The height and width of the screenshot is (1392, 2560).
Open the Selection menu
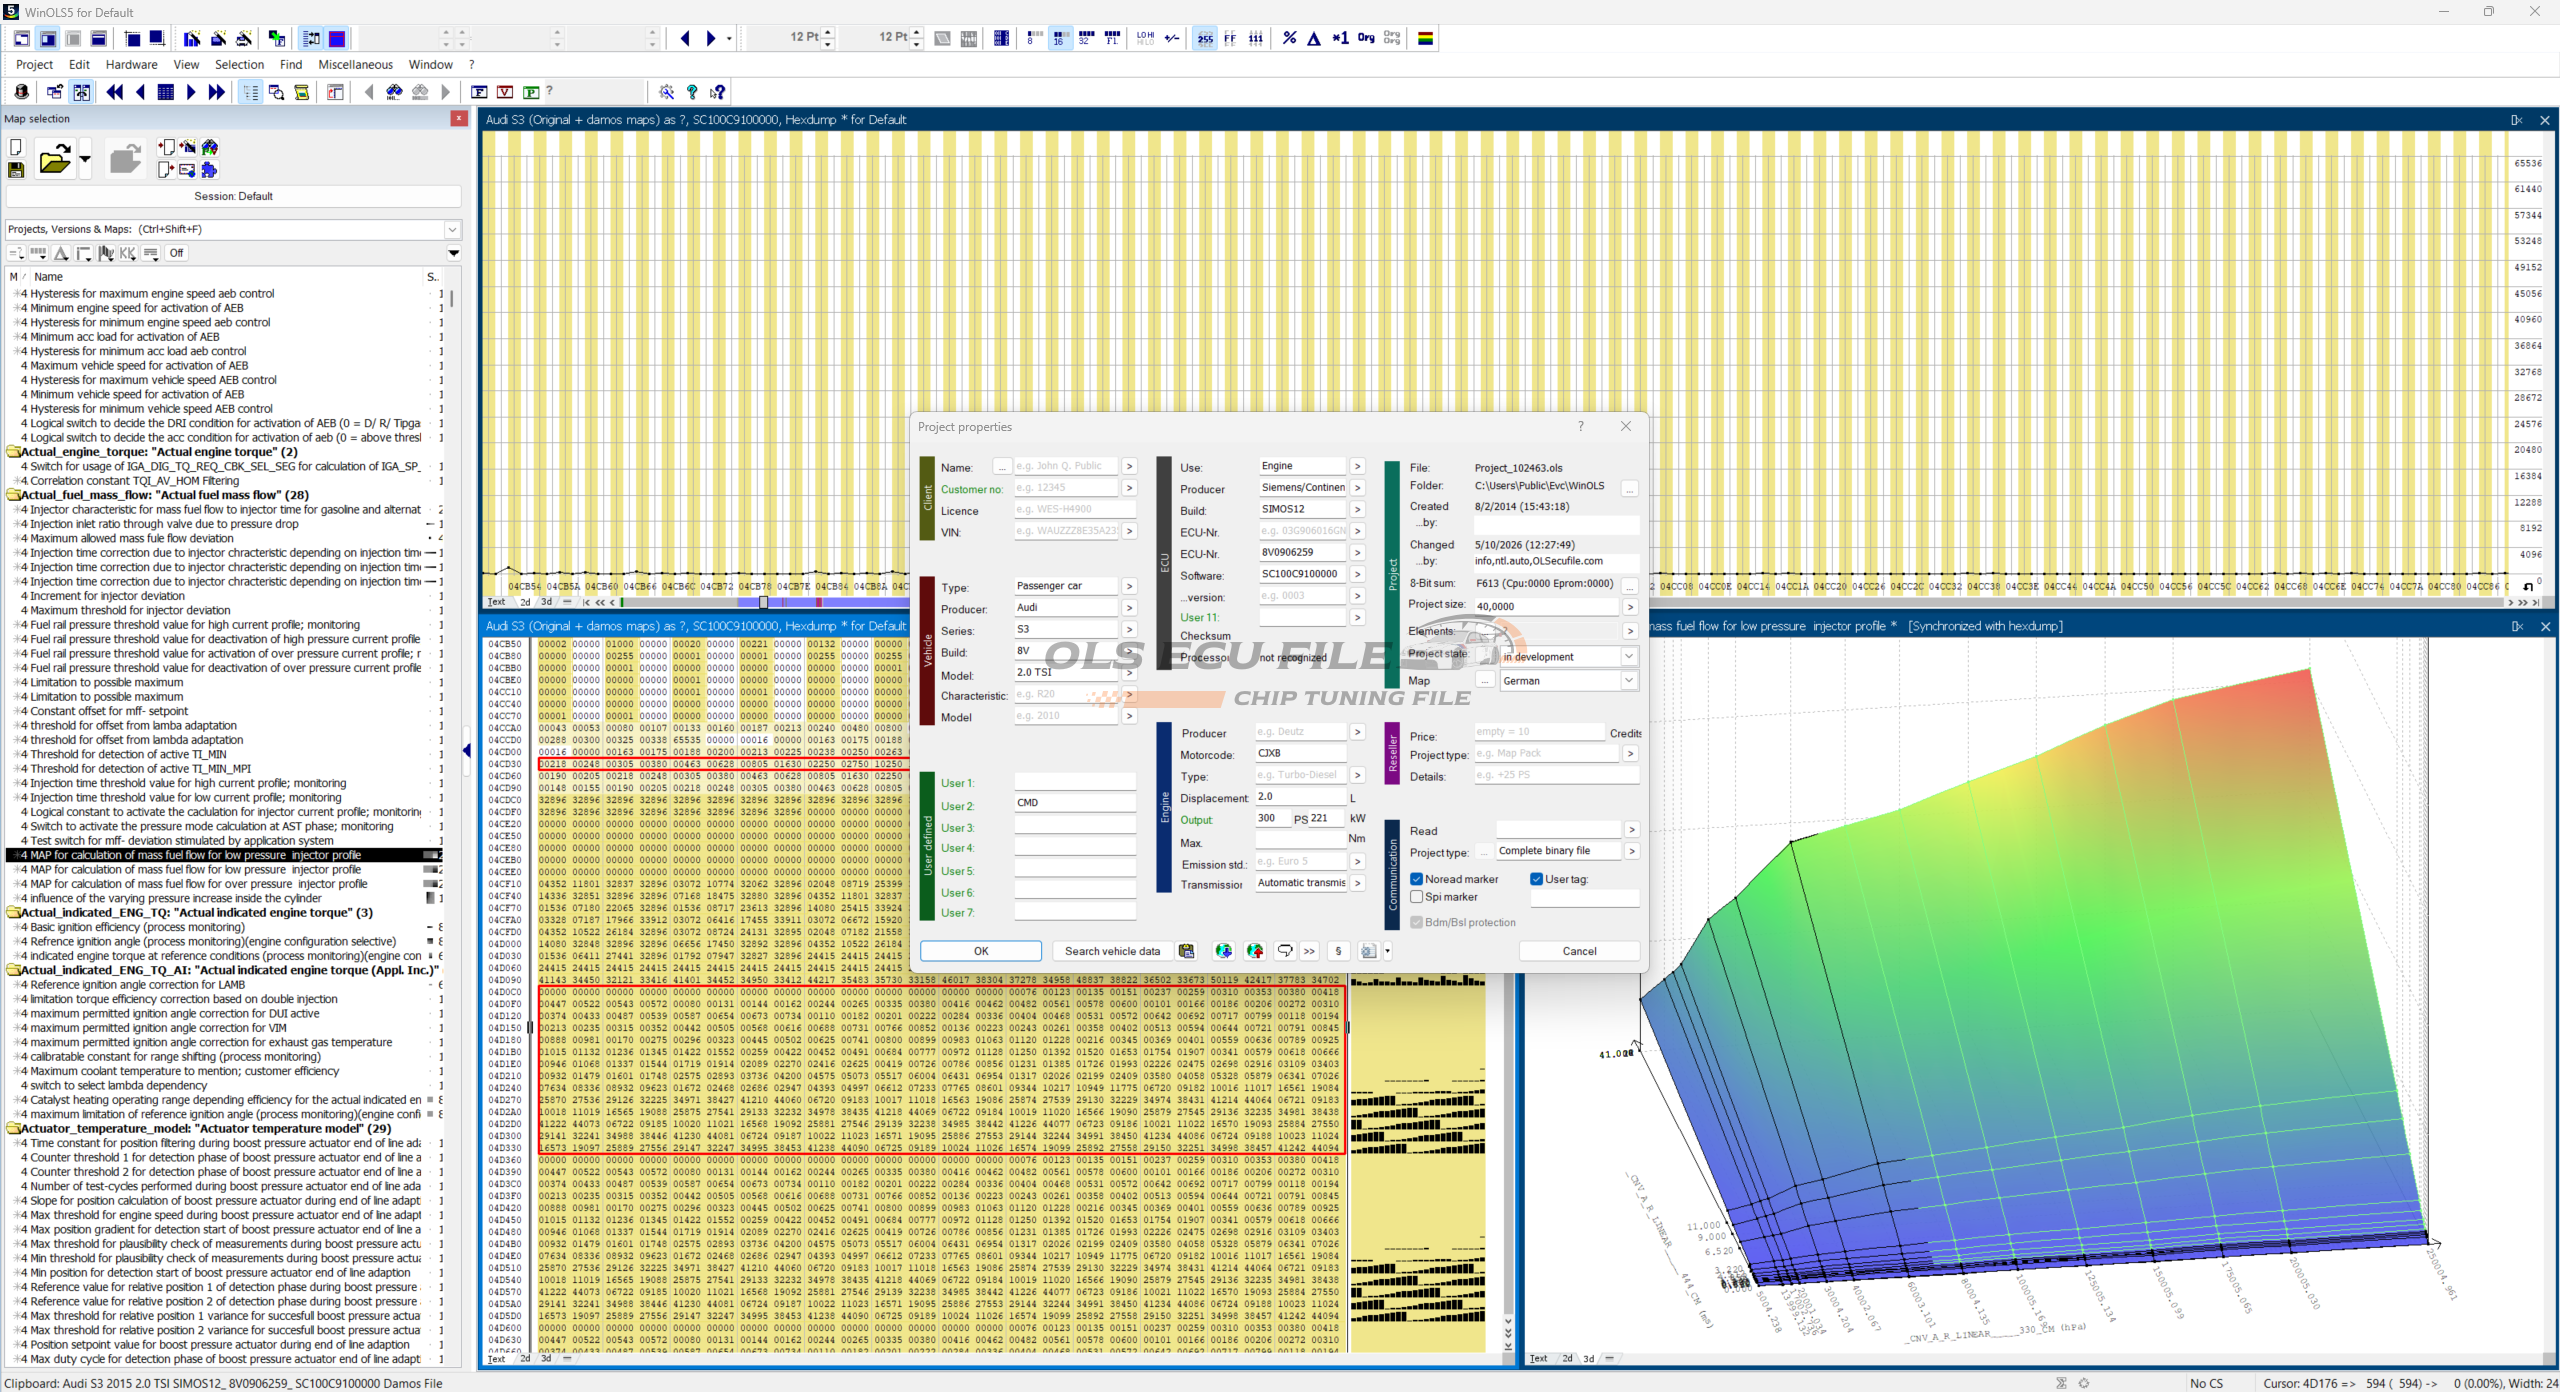239,65
